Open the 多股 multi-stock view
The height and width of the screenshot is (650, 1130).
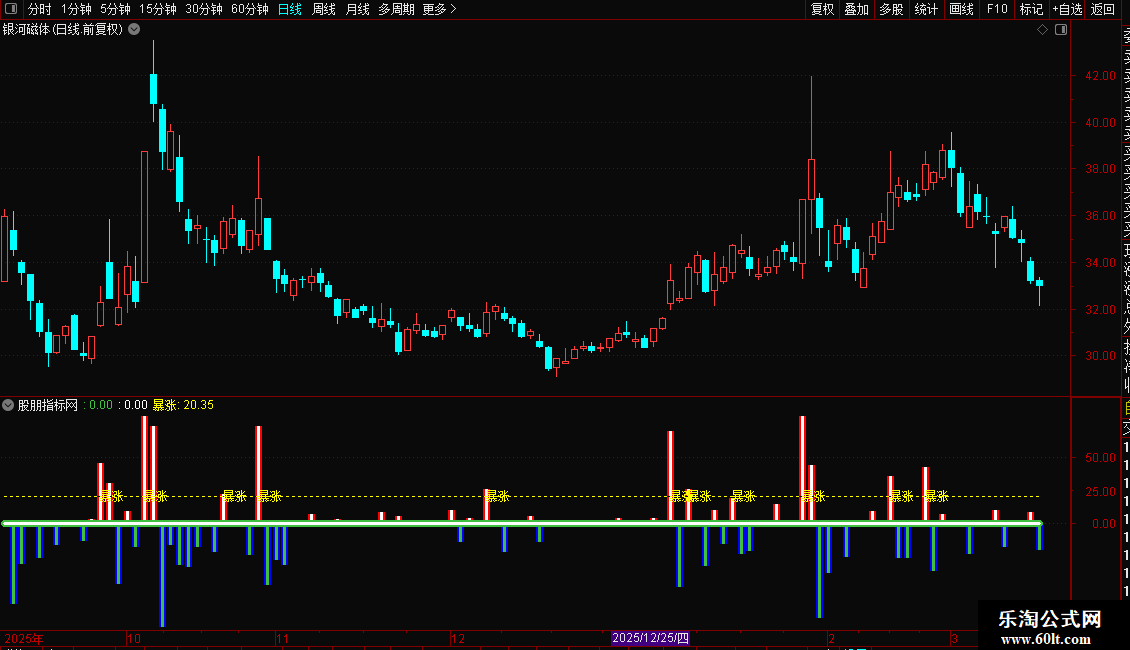click(x=891, y=9)
